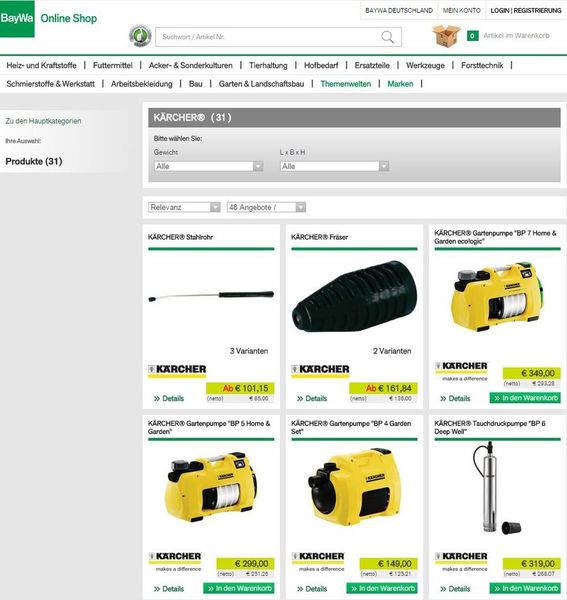Click the round green eco badge icon
The height and width of the screenshot is (600, 567).
coord(140,36)
